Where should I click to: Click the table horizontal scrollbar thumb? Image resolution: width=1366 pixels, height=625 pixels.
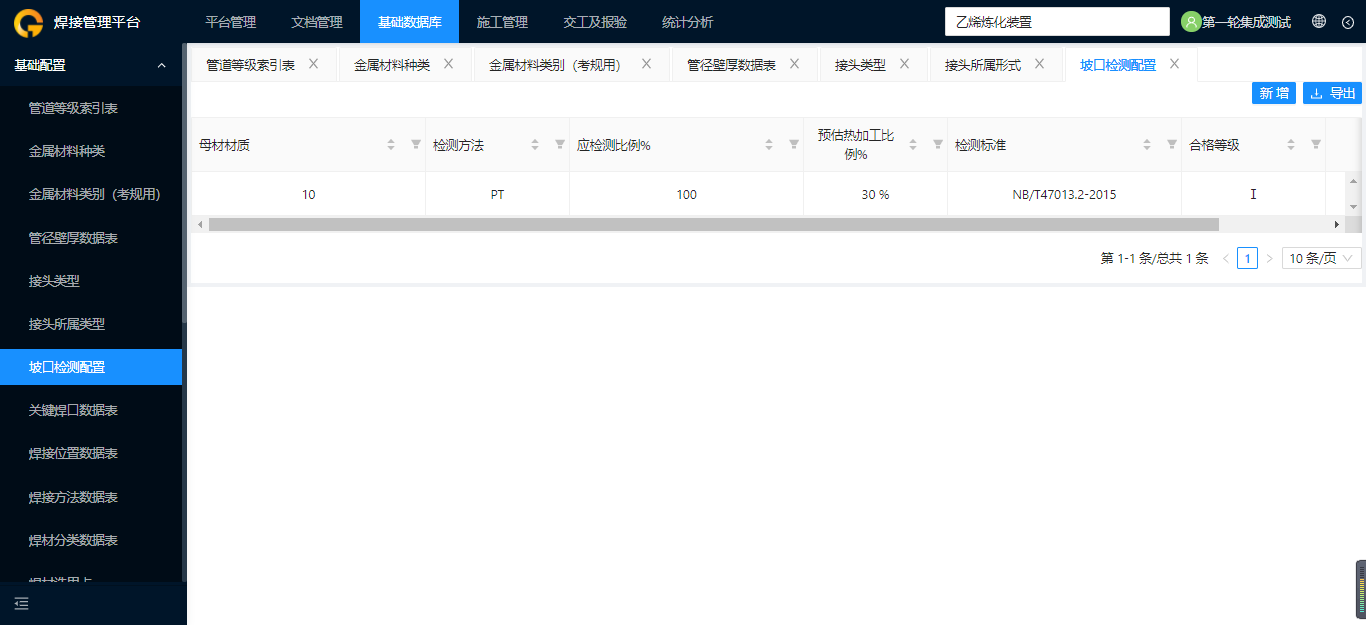pyautogui.click(x=714, y=225)
